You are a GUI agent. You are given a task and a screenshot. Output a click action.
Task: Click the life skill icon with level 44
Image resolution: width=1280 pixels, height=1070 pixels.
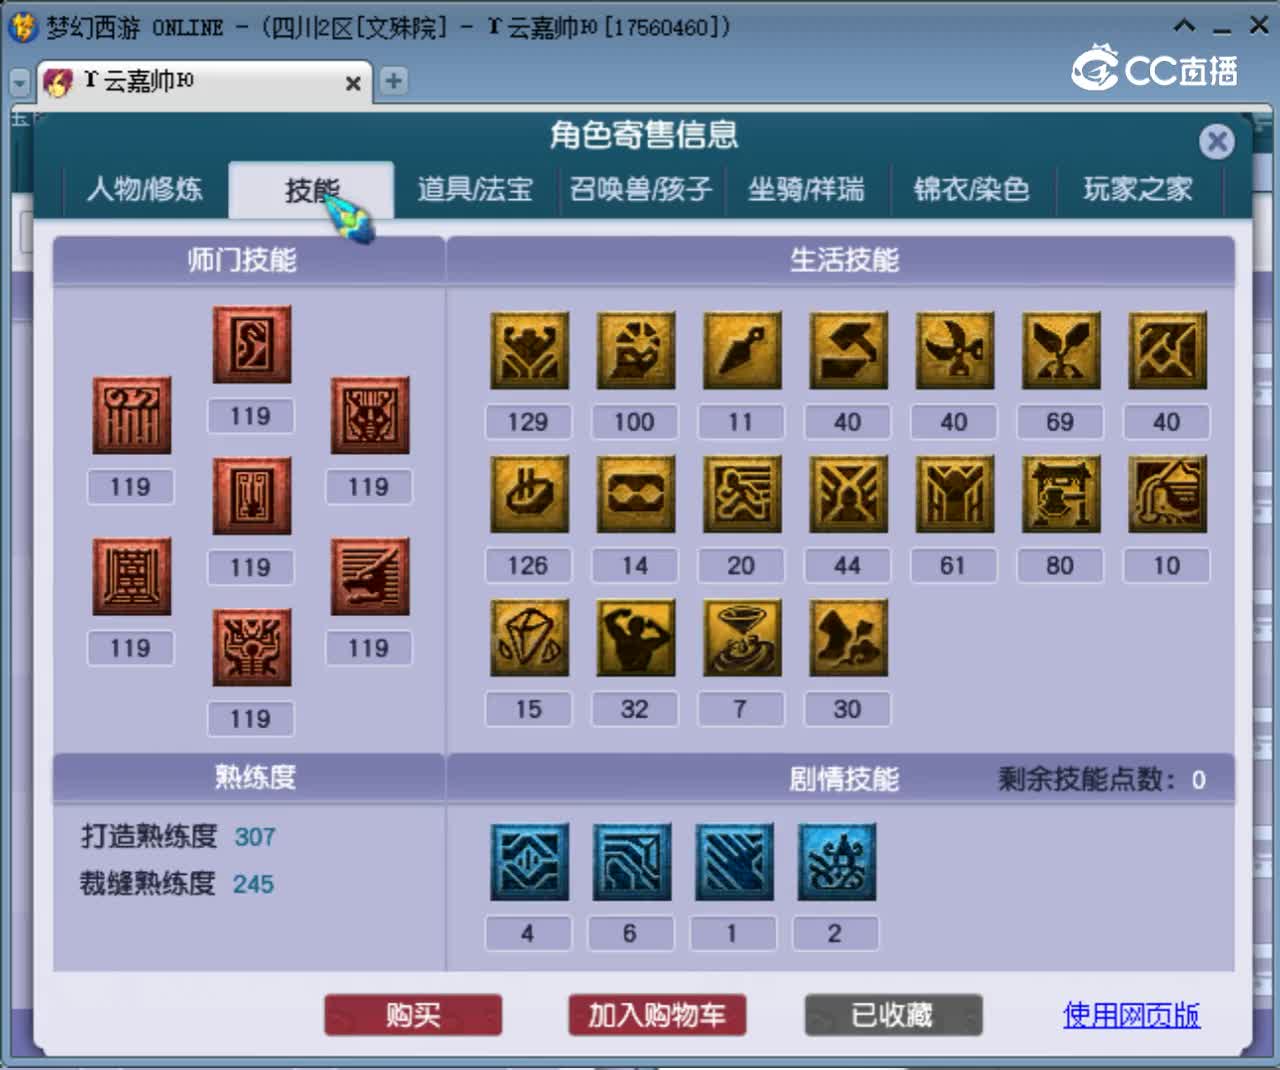[848, 494]
